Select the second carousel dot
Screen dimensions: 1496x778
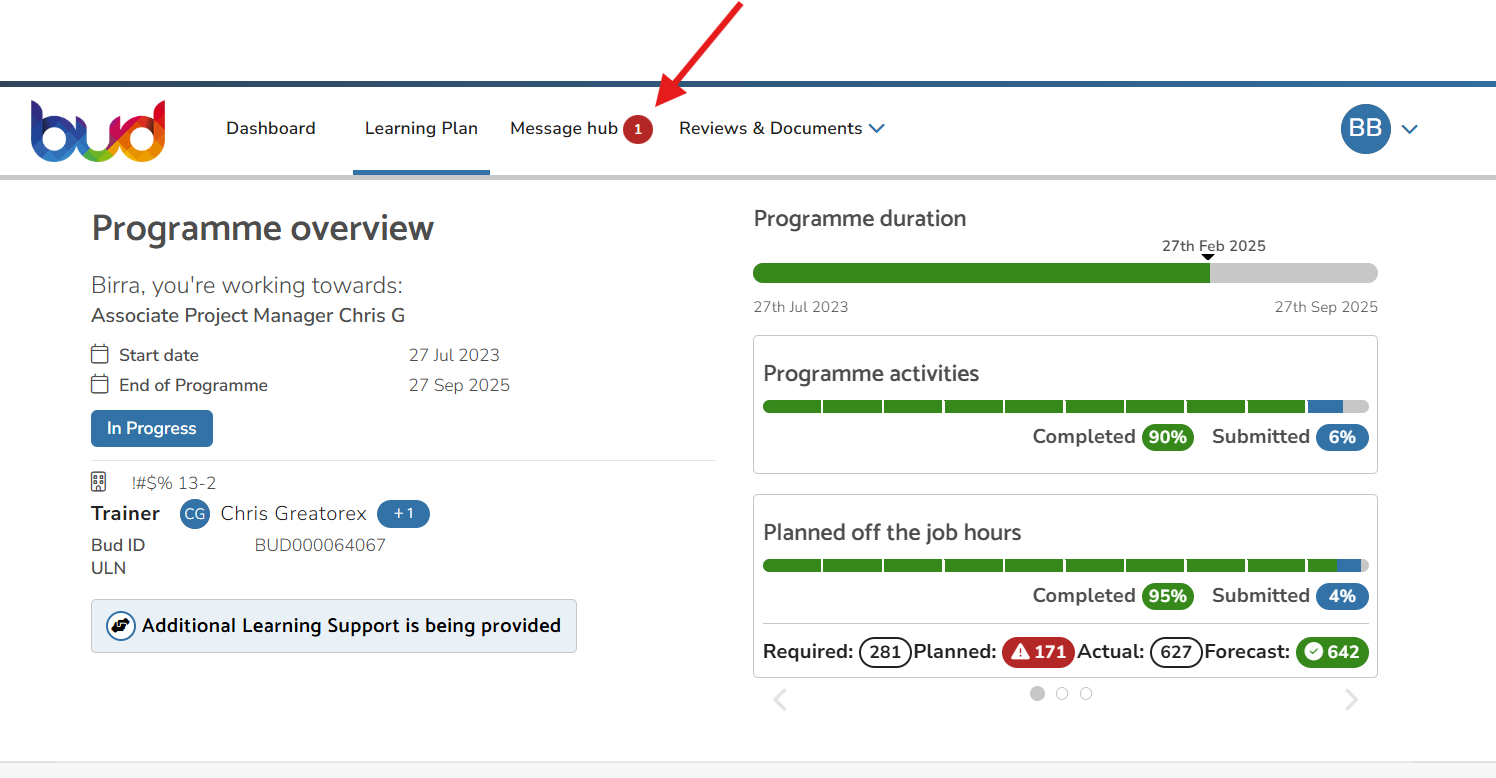click(x=1062, y=693)
